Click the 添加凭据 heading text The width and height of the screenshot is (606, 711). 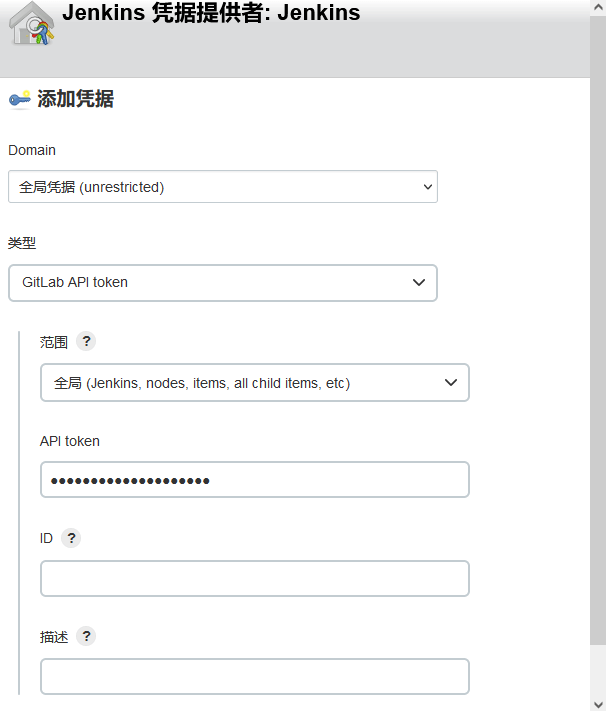coord(75,99)
